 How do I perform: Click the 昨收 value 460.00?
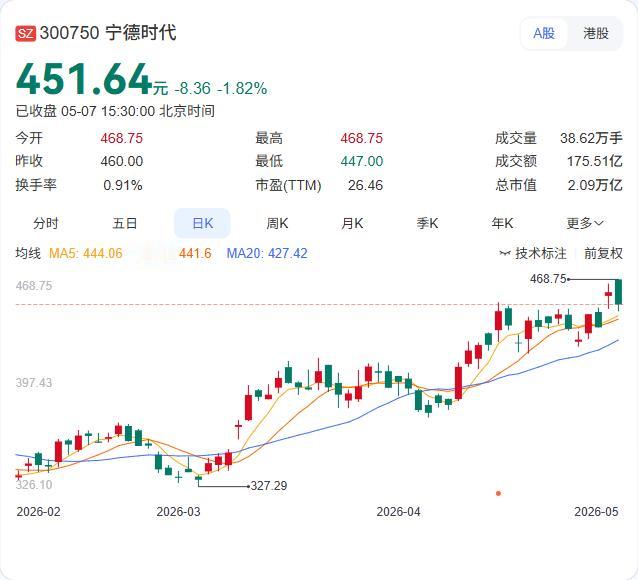coord(122,161)
